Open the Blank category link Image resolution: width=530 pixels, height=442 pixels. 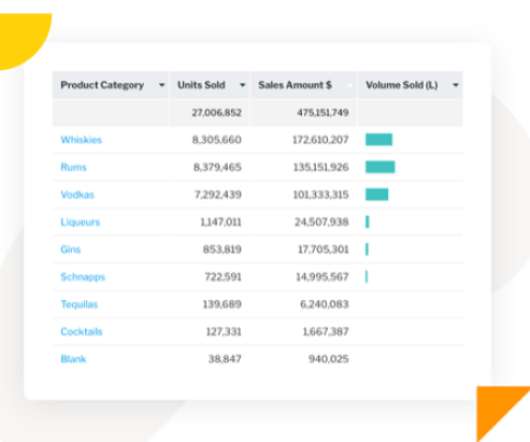(73, 359)
